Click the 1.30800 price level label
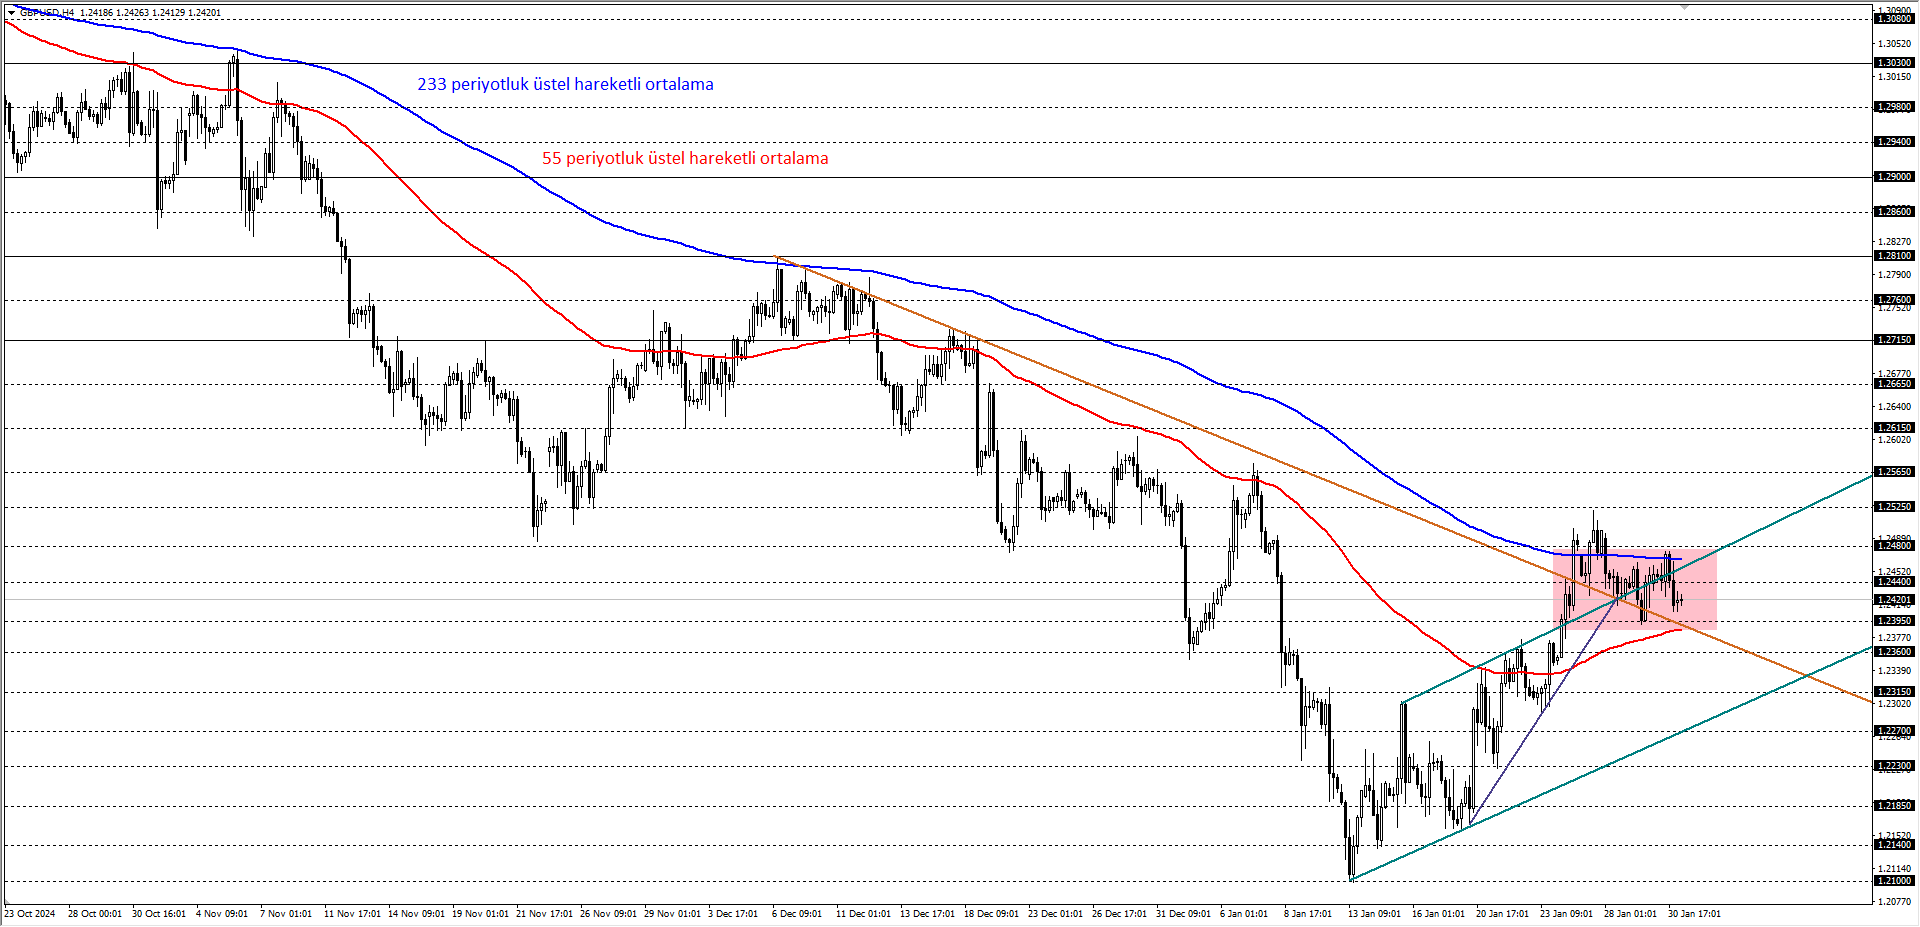The width and height of the screenshot is (1920, 927). [1894, 19]
